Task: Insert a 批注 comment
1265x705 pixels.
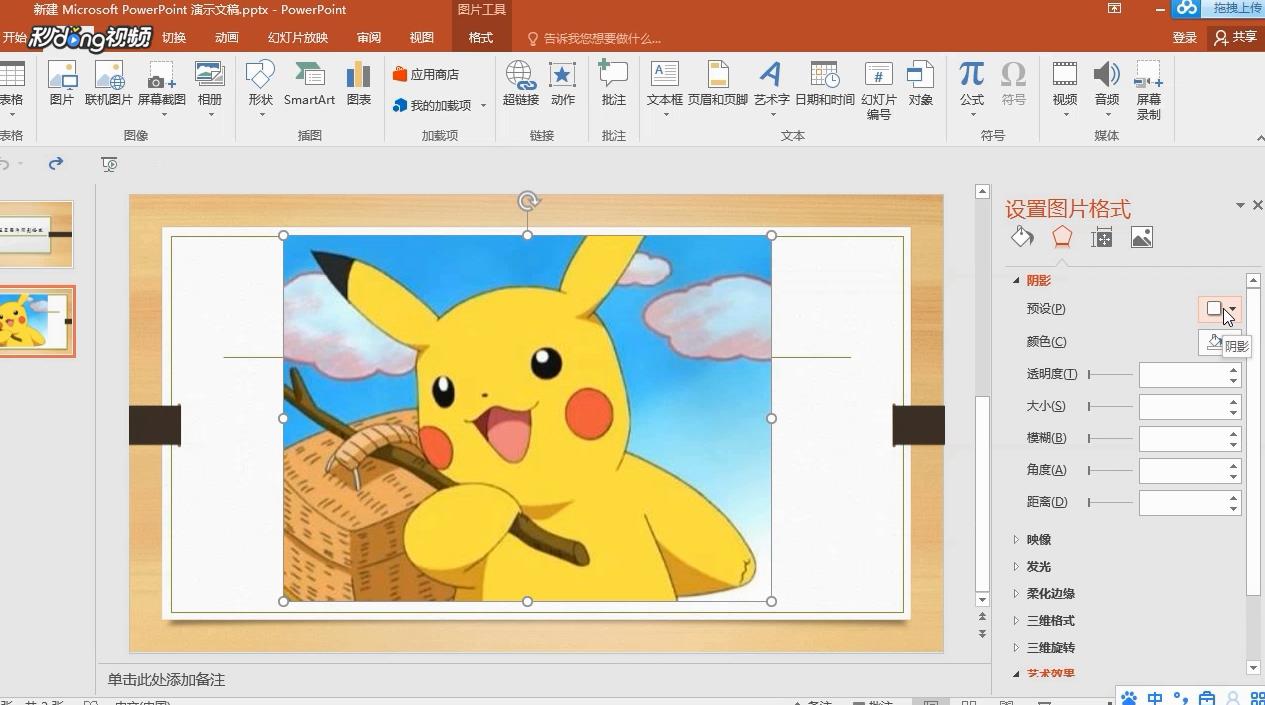Action: (x=613, y=84)
